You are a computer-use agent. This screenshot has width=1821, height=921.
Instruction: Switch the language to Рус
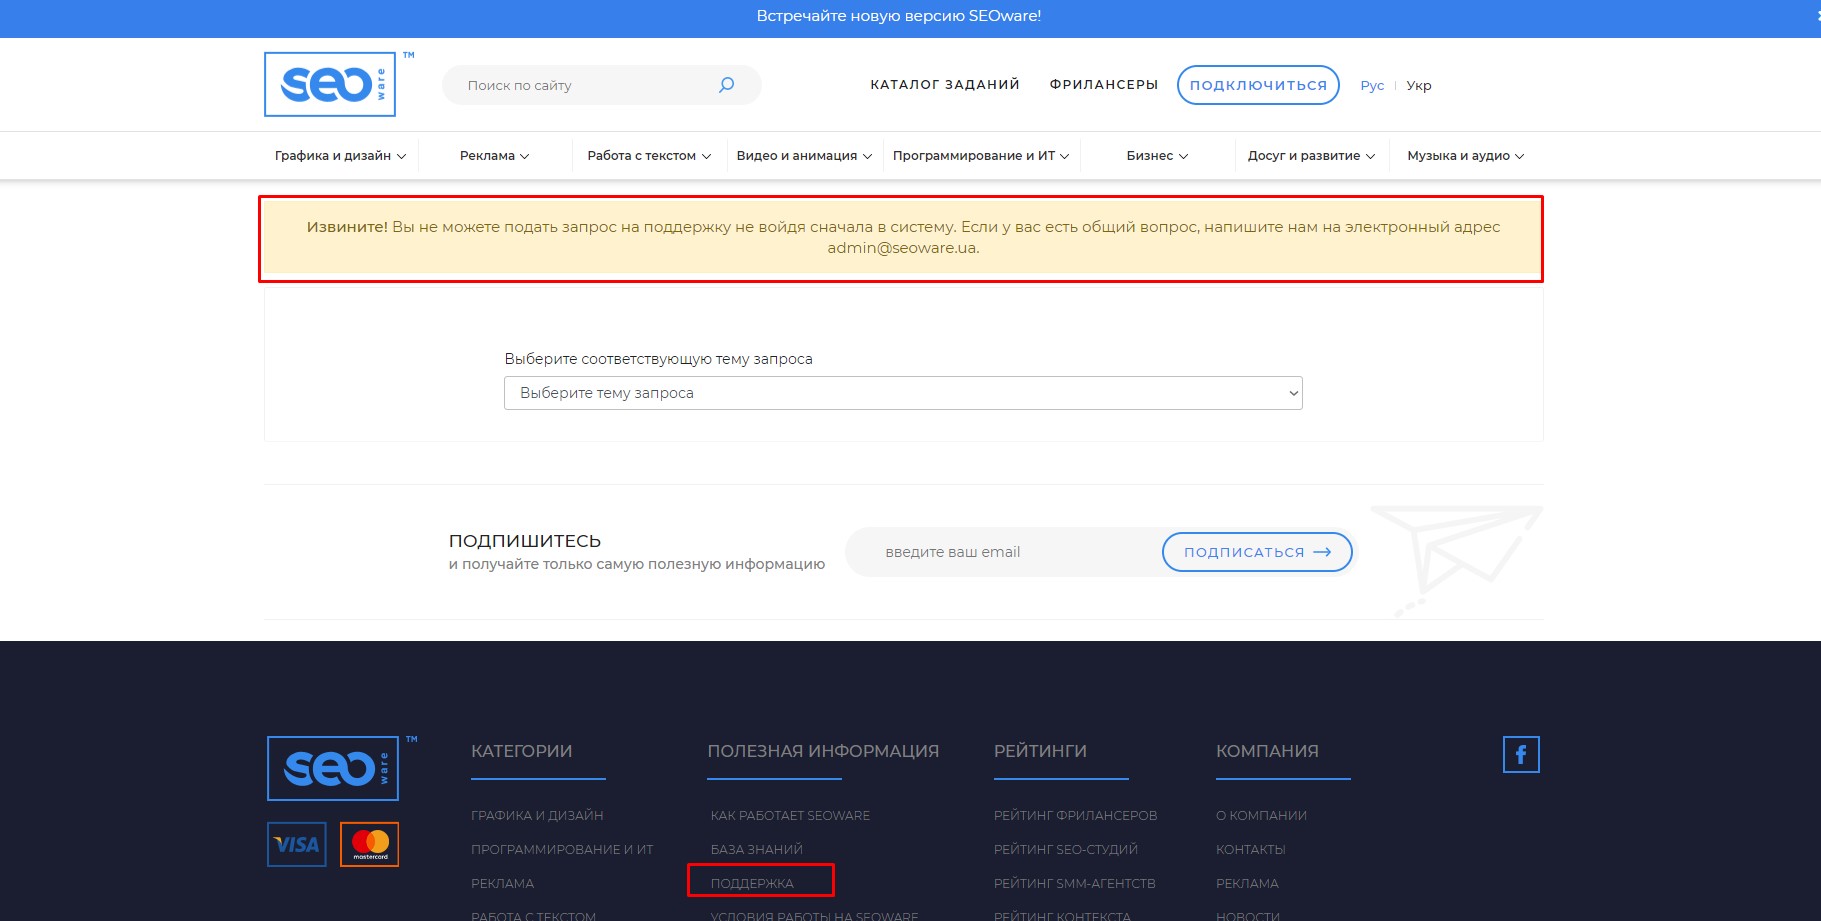1372,86
